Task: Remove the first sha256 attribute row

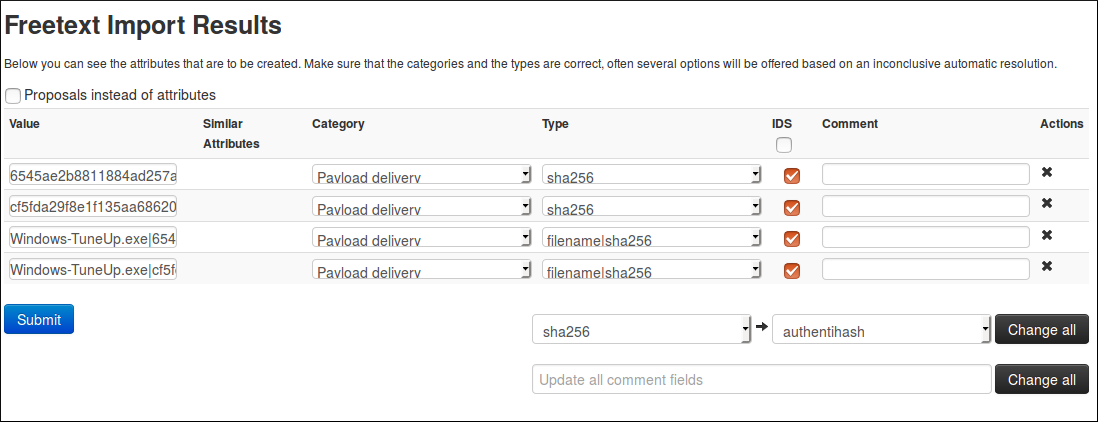Action: [1047, 173]
